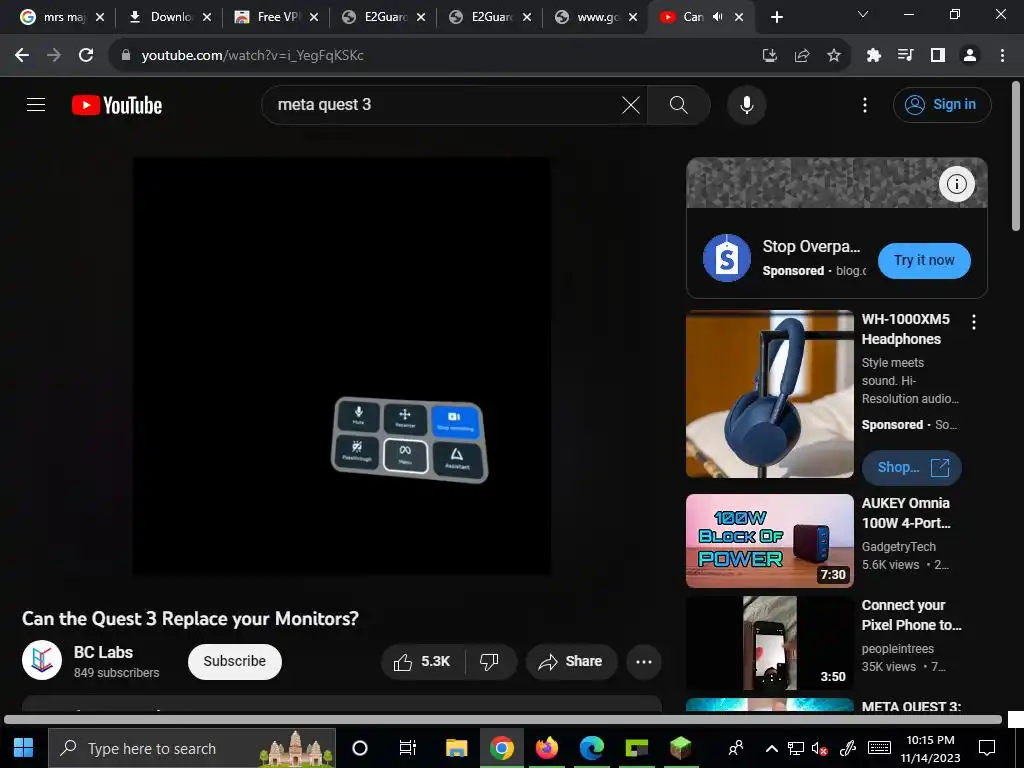Open Chrome profile icon
This screenshot has width=1024, height=768.
point(970,56)
